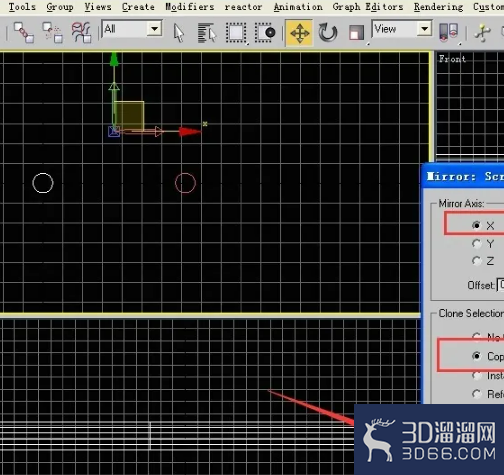The width and height of the screenshot is (504, 475).
Task: Click the Select and Link tool
Action: 24,32
